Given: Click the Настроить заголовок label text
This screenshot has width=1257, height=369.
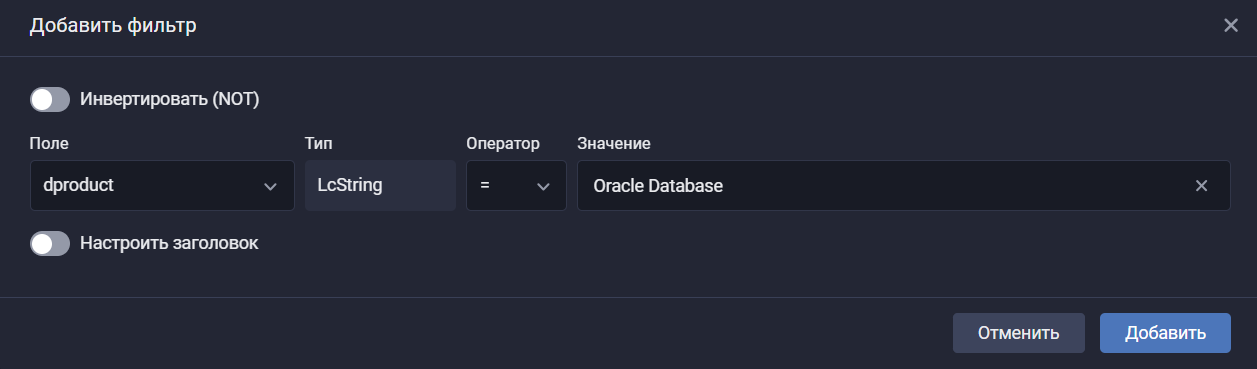Looking at the screenshot, I should pos(169,243).
